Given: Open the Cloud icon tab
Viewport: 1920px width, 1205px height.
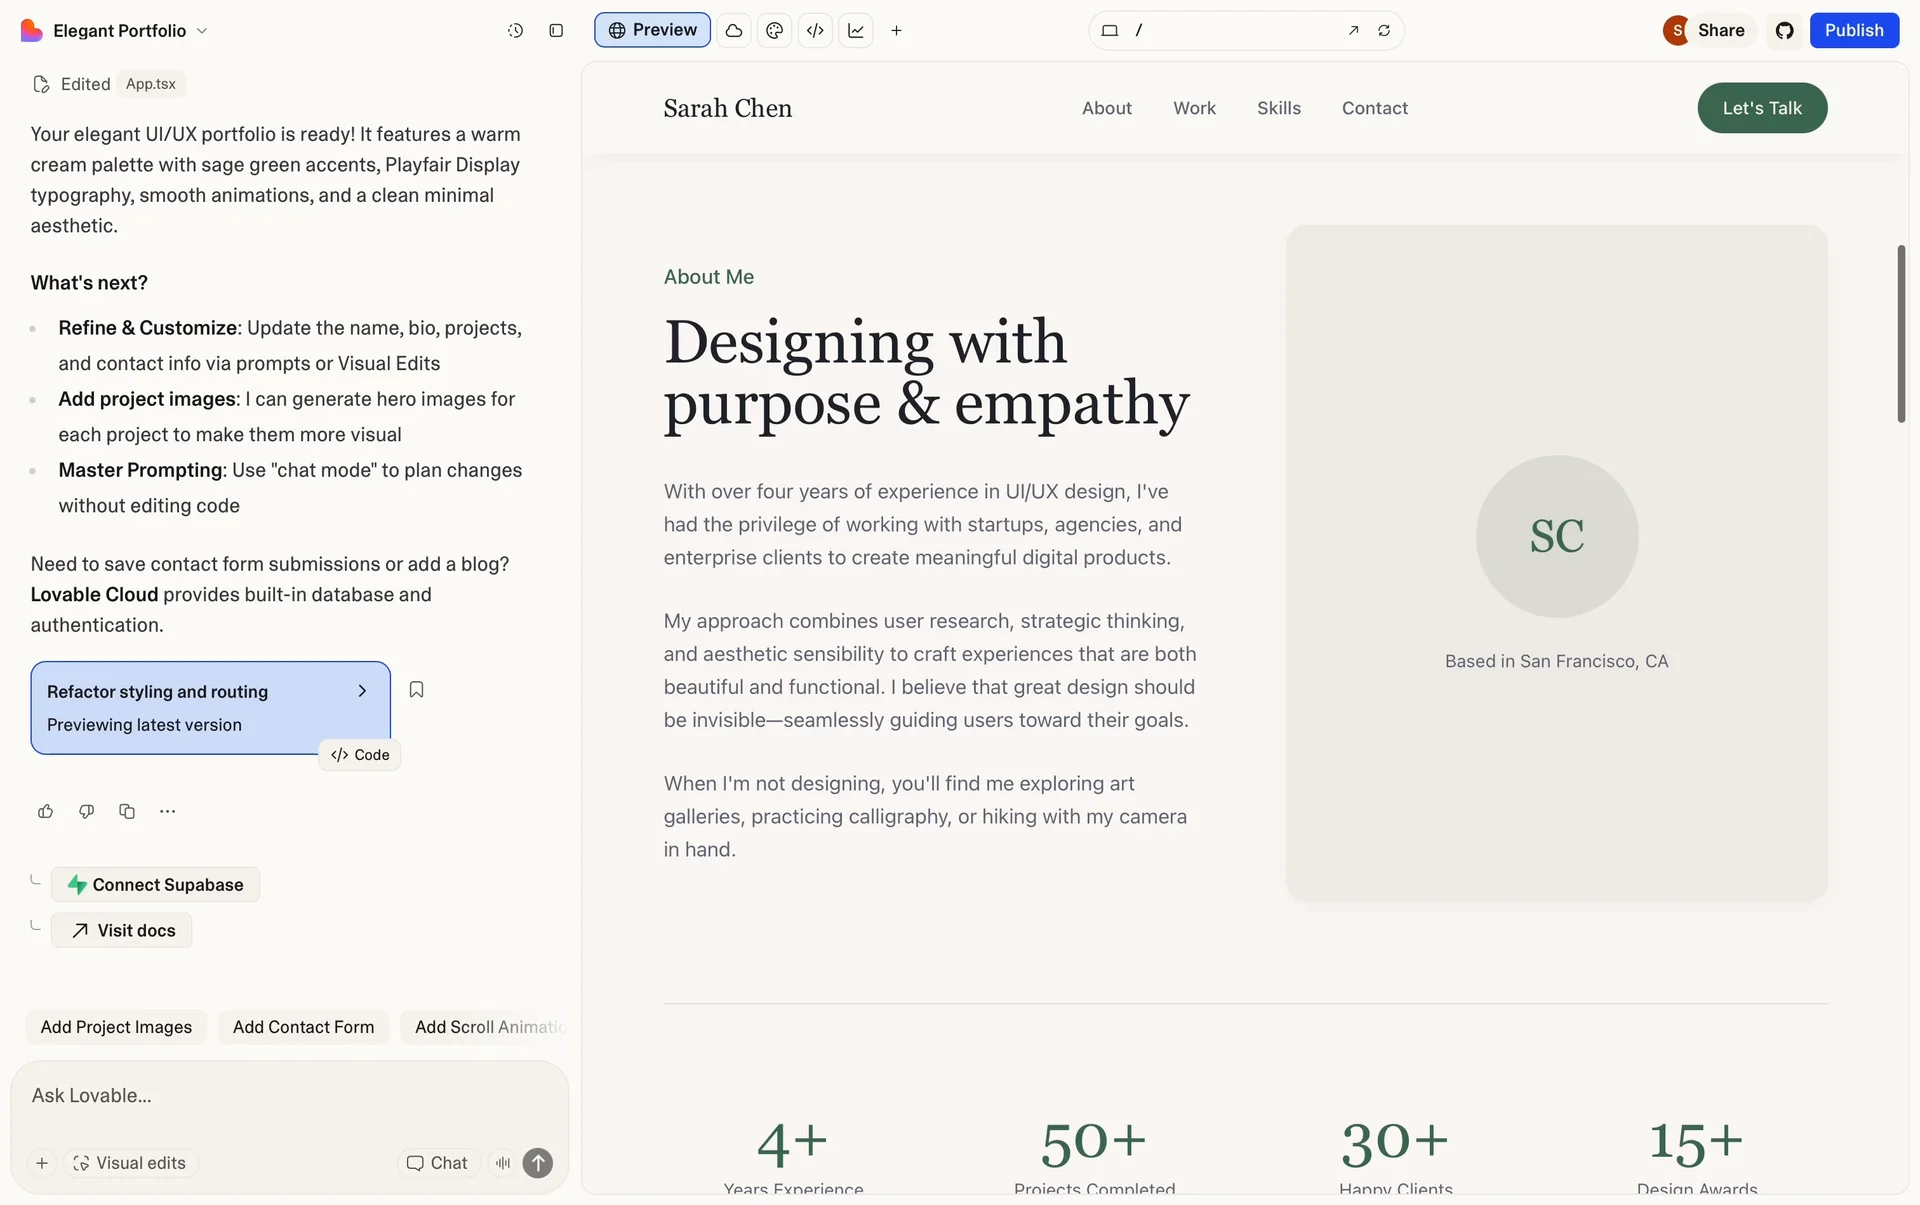Looking at the screenshot, I should coord(734,31).
